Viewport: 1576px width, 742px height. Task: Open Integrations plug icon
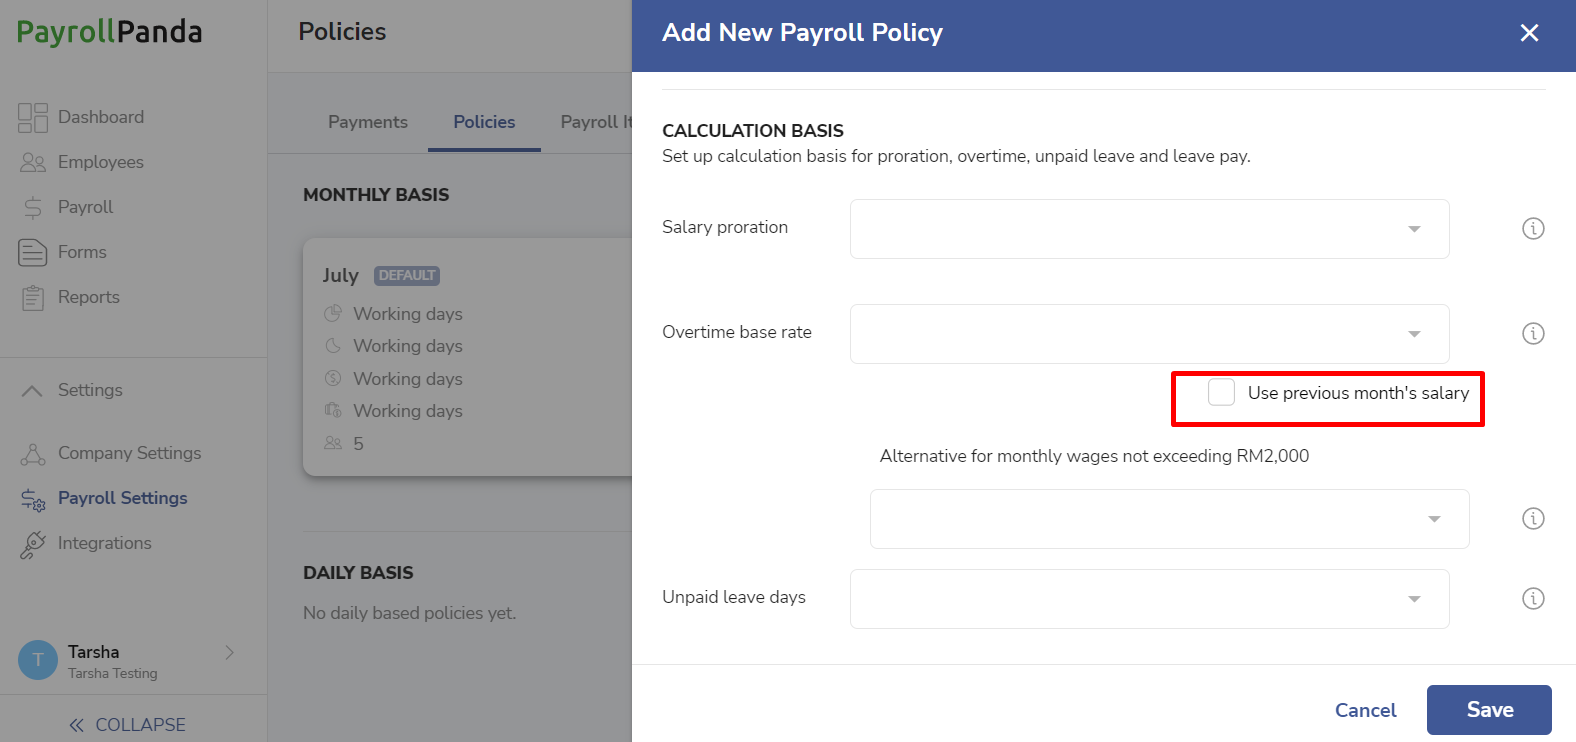(x=33, y=543)
